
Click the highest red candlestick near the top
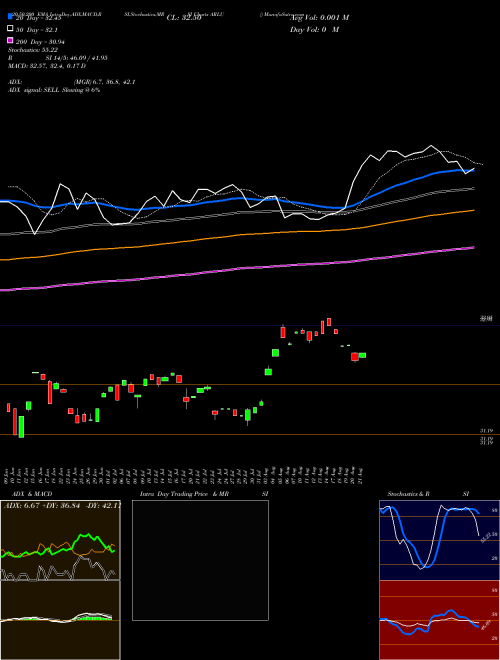coord(329,322)
